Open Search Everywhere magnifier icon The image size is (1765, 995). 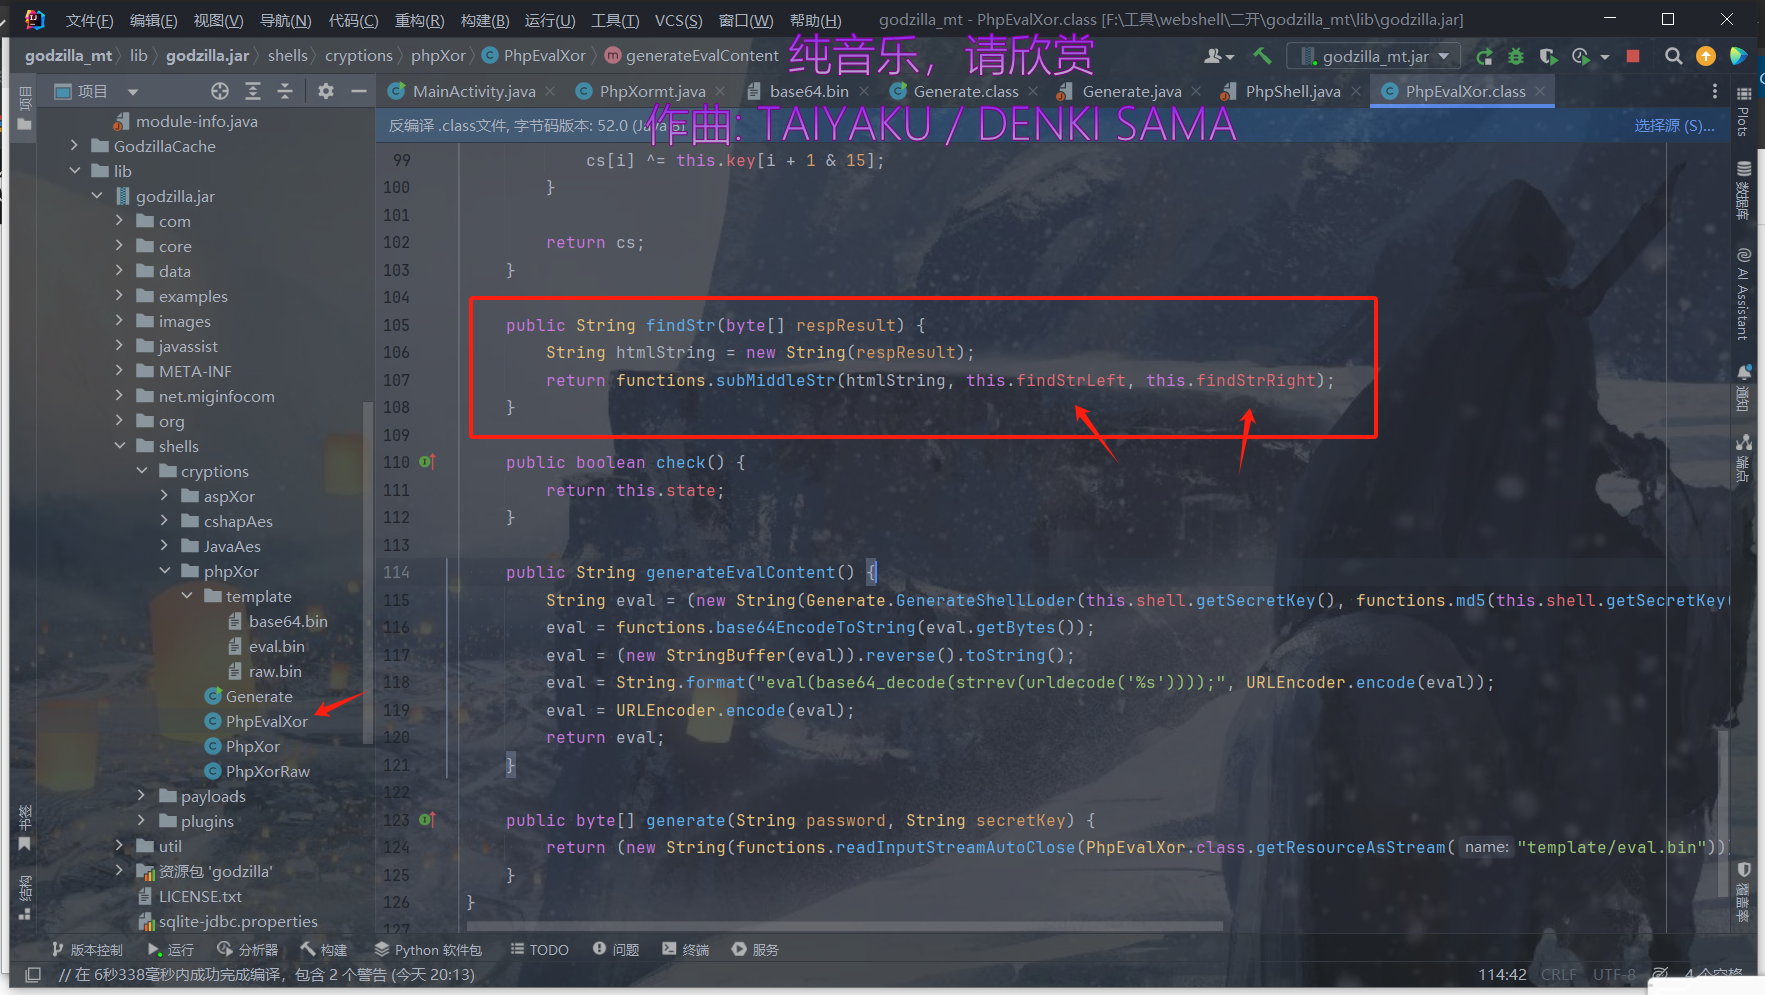pyautogui.click(x=1673, y=56)
